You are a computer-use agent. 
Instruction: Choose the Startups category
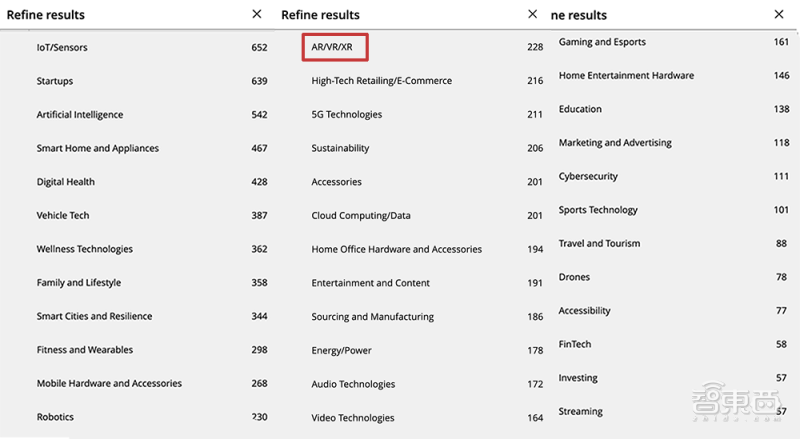[x=54, y=81]
